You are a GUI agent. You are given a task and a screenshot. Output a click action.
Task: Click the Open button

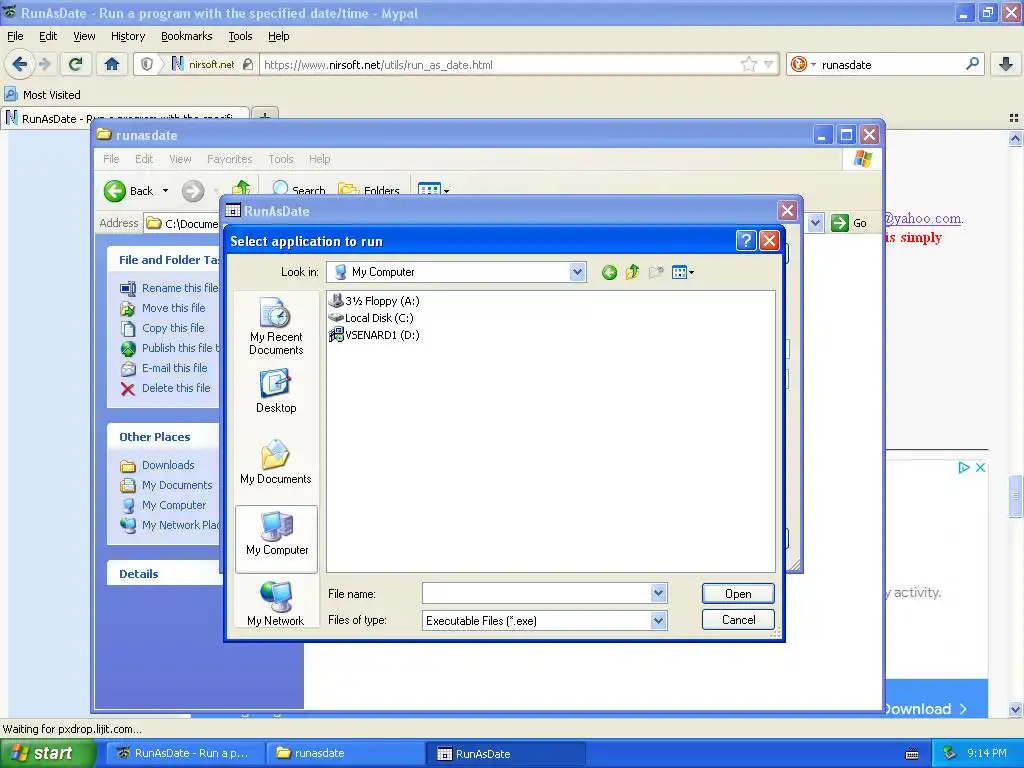[x=738, y=594]
